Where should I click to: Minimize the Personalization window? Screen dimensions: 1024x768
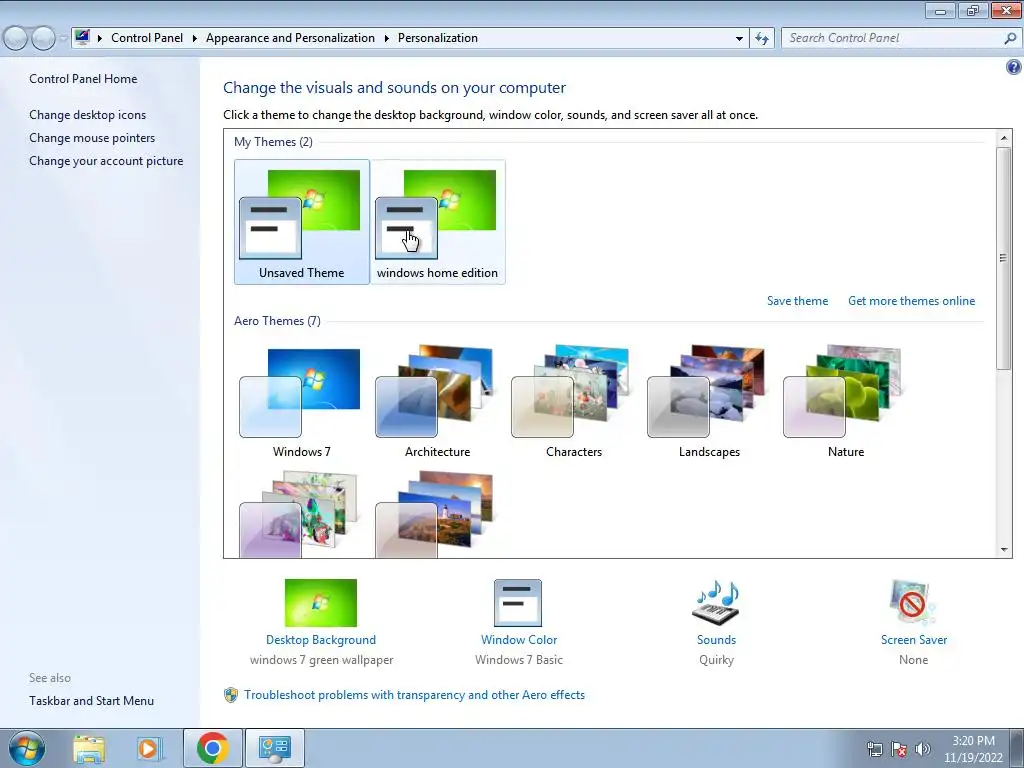940,10
